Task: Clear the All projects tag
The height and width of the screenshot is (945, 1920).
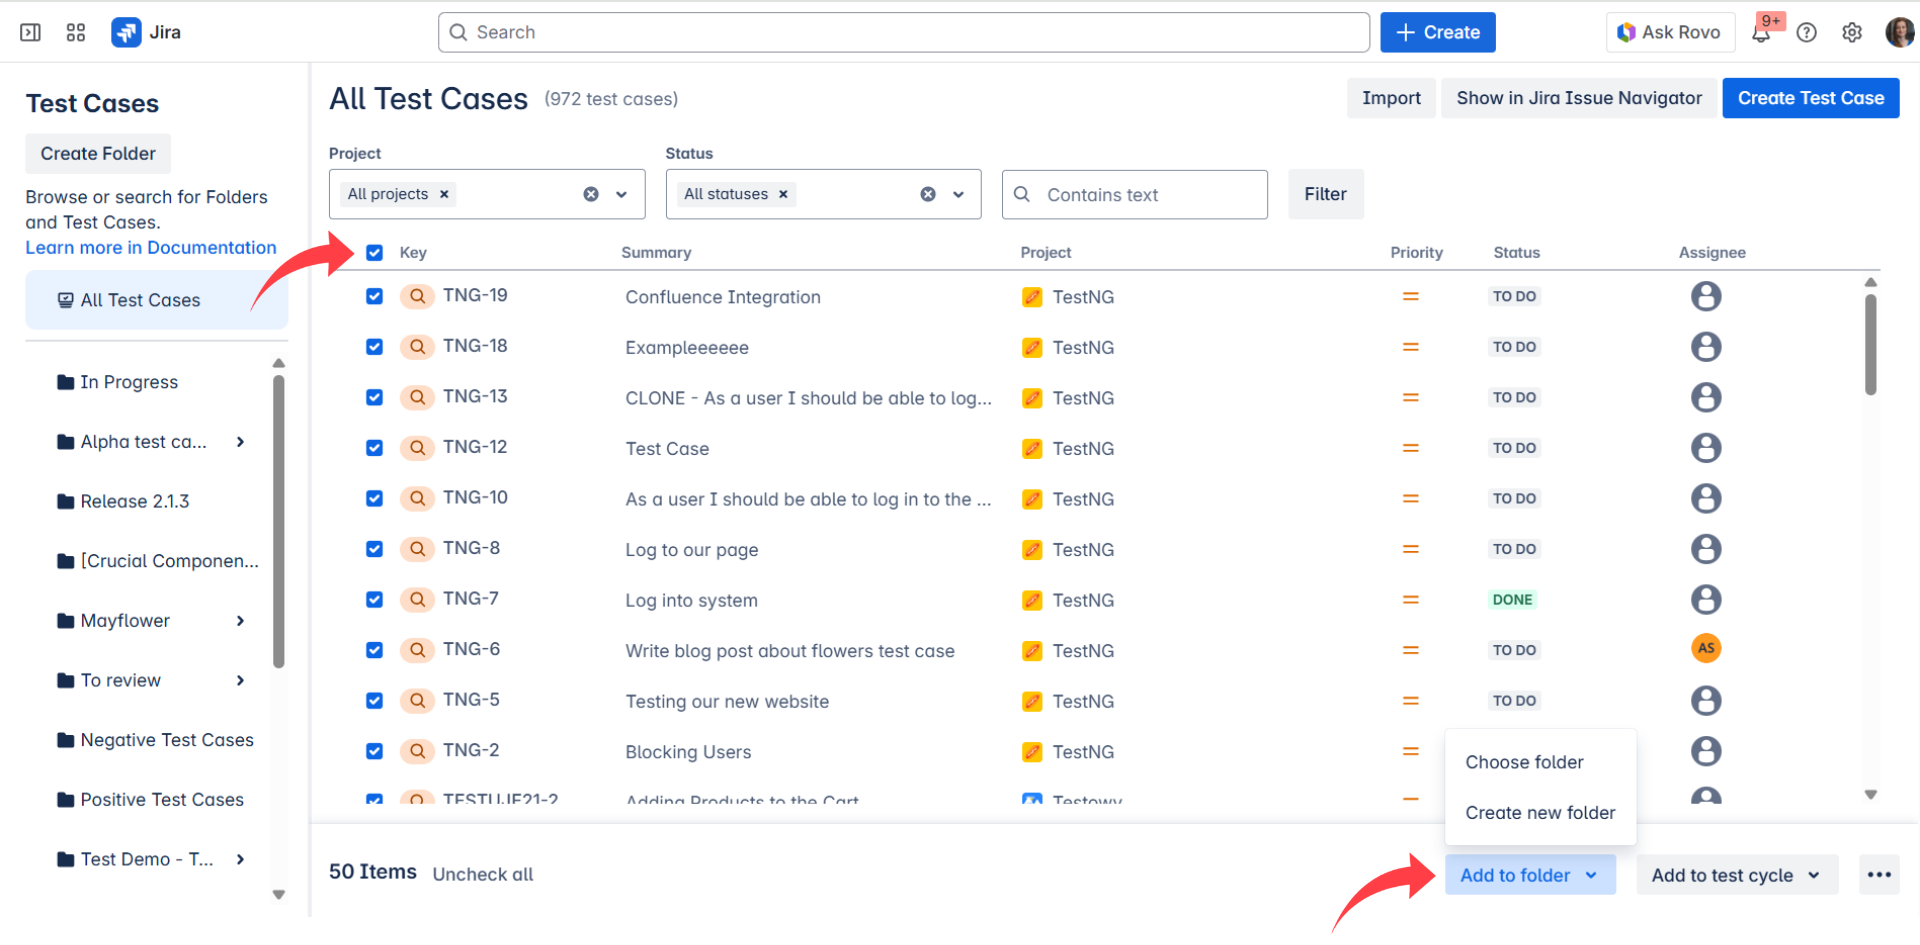Action: point(444,194)
